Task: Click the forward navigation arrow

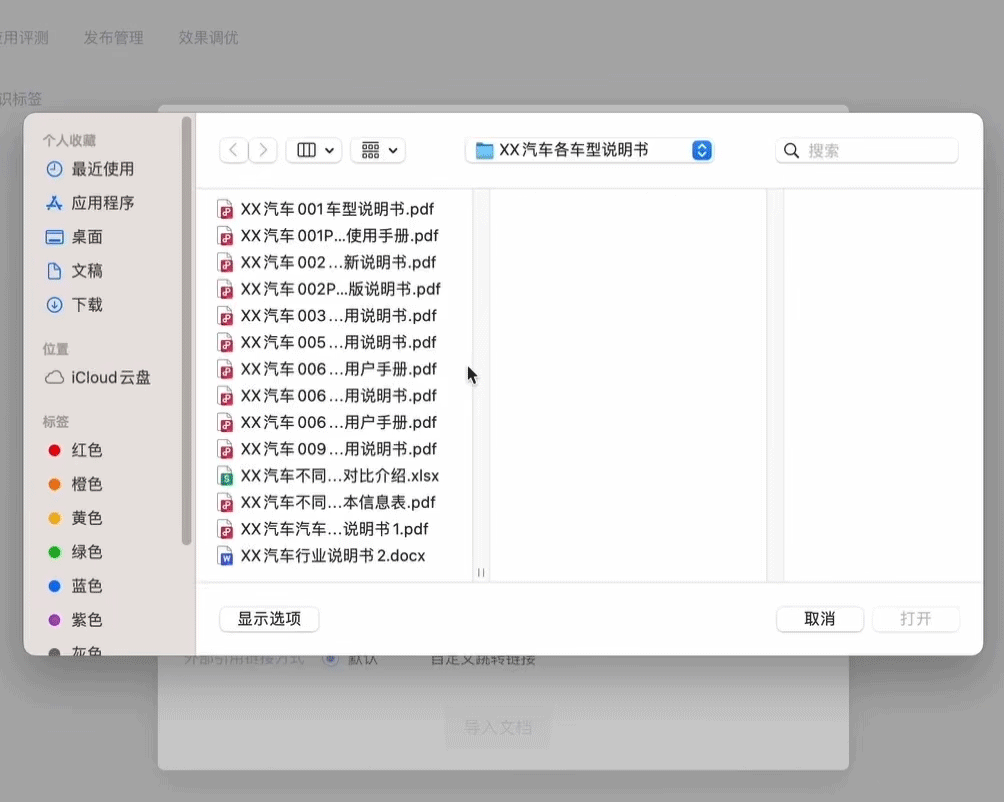Action: 262,150
